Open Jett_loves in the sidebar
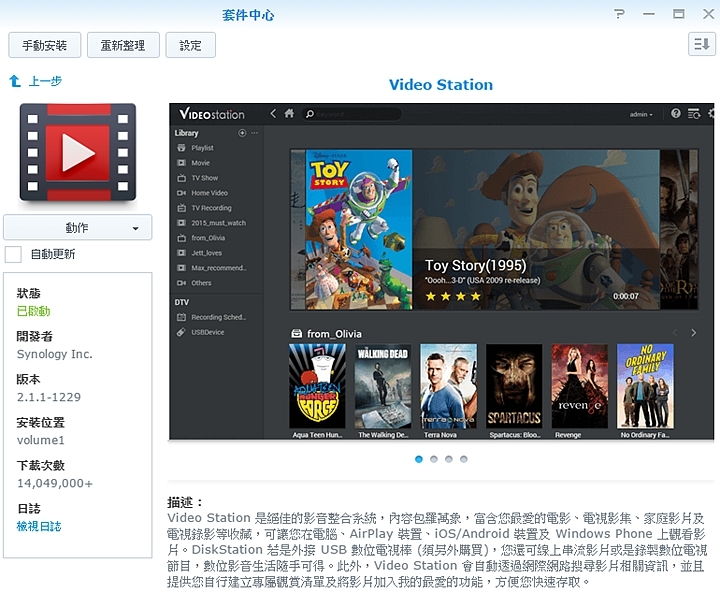Screen dimensions: 720x593 click(207, 253)
